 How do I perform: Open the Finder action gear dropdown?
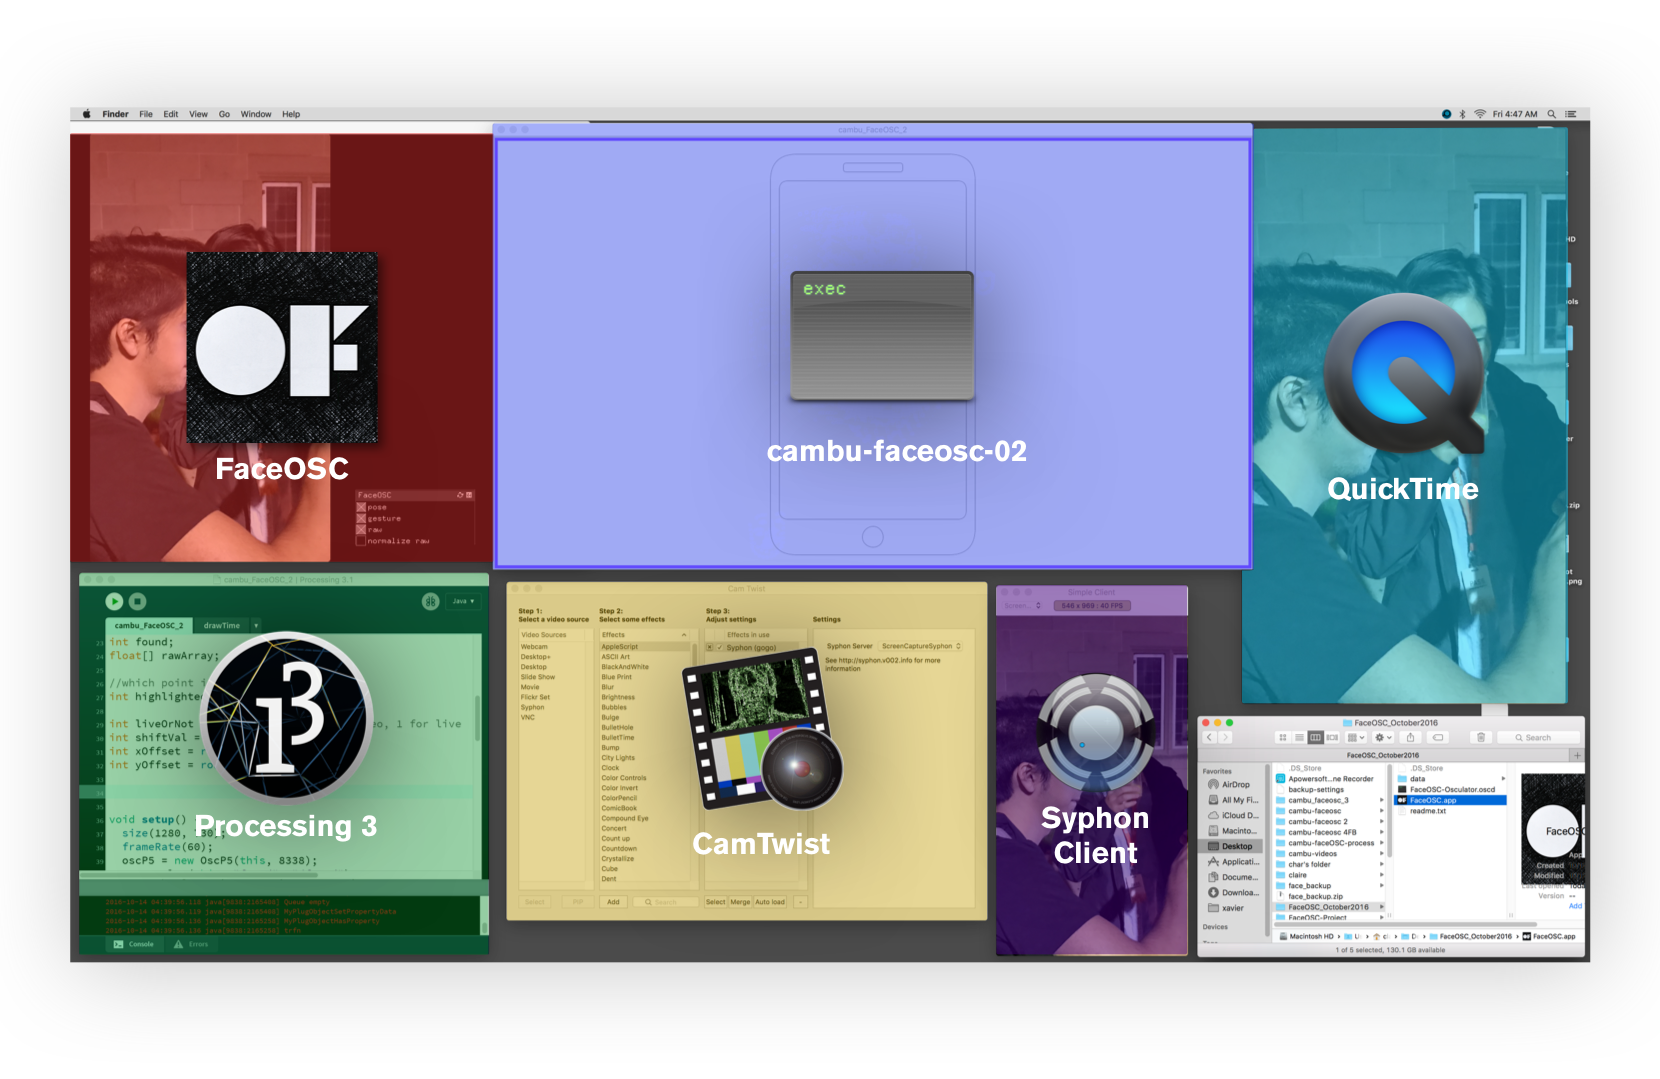pyautogui.click(x=1383, y=737)
